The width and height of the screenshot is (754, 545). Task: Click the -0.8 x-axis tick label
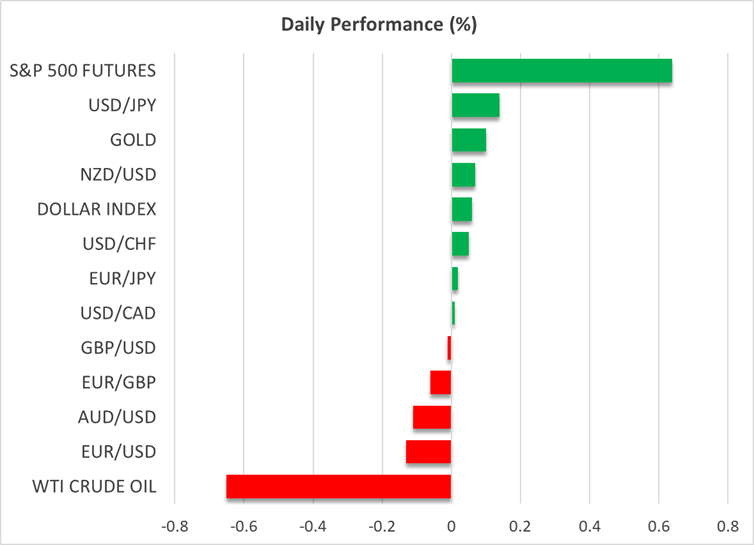point(175,525)
